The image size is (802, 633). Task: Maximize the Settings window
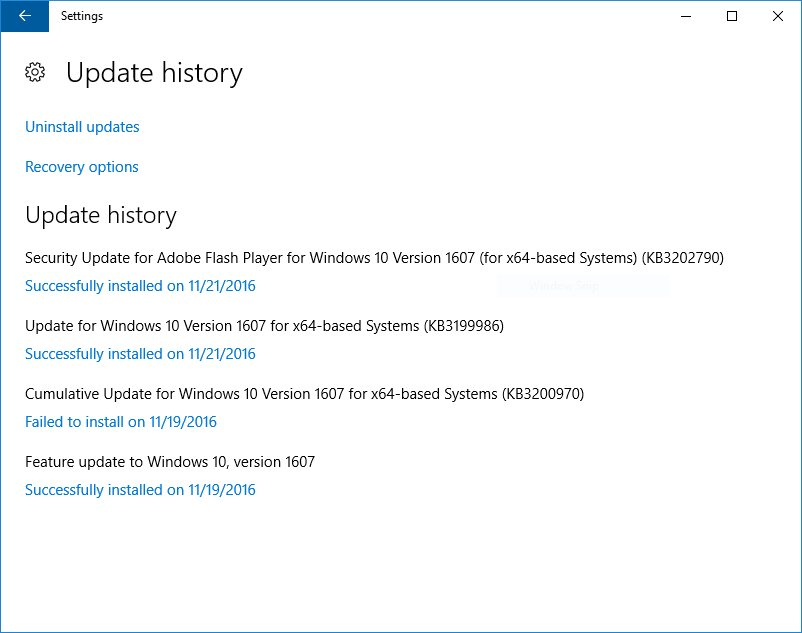(732, 16)
